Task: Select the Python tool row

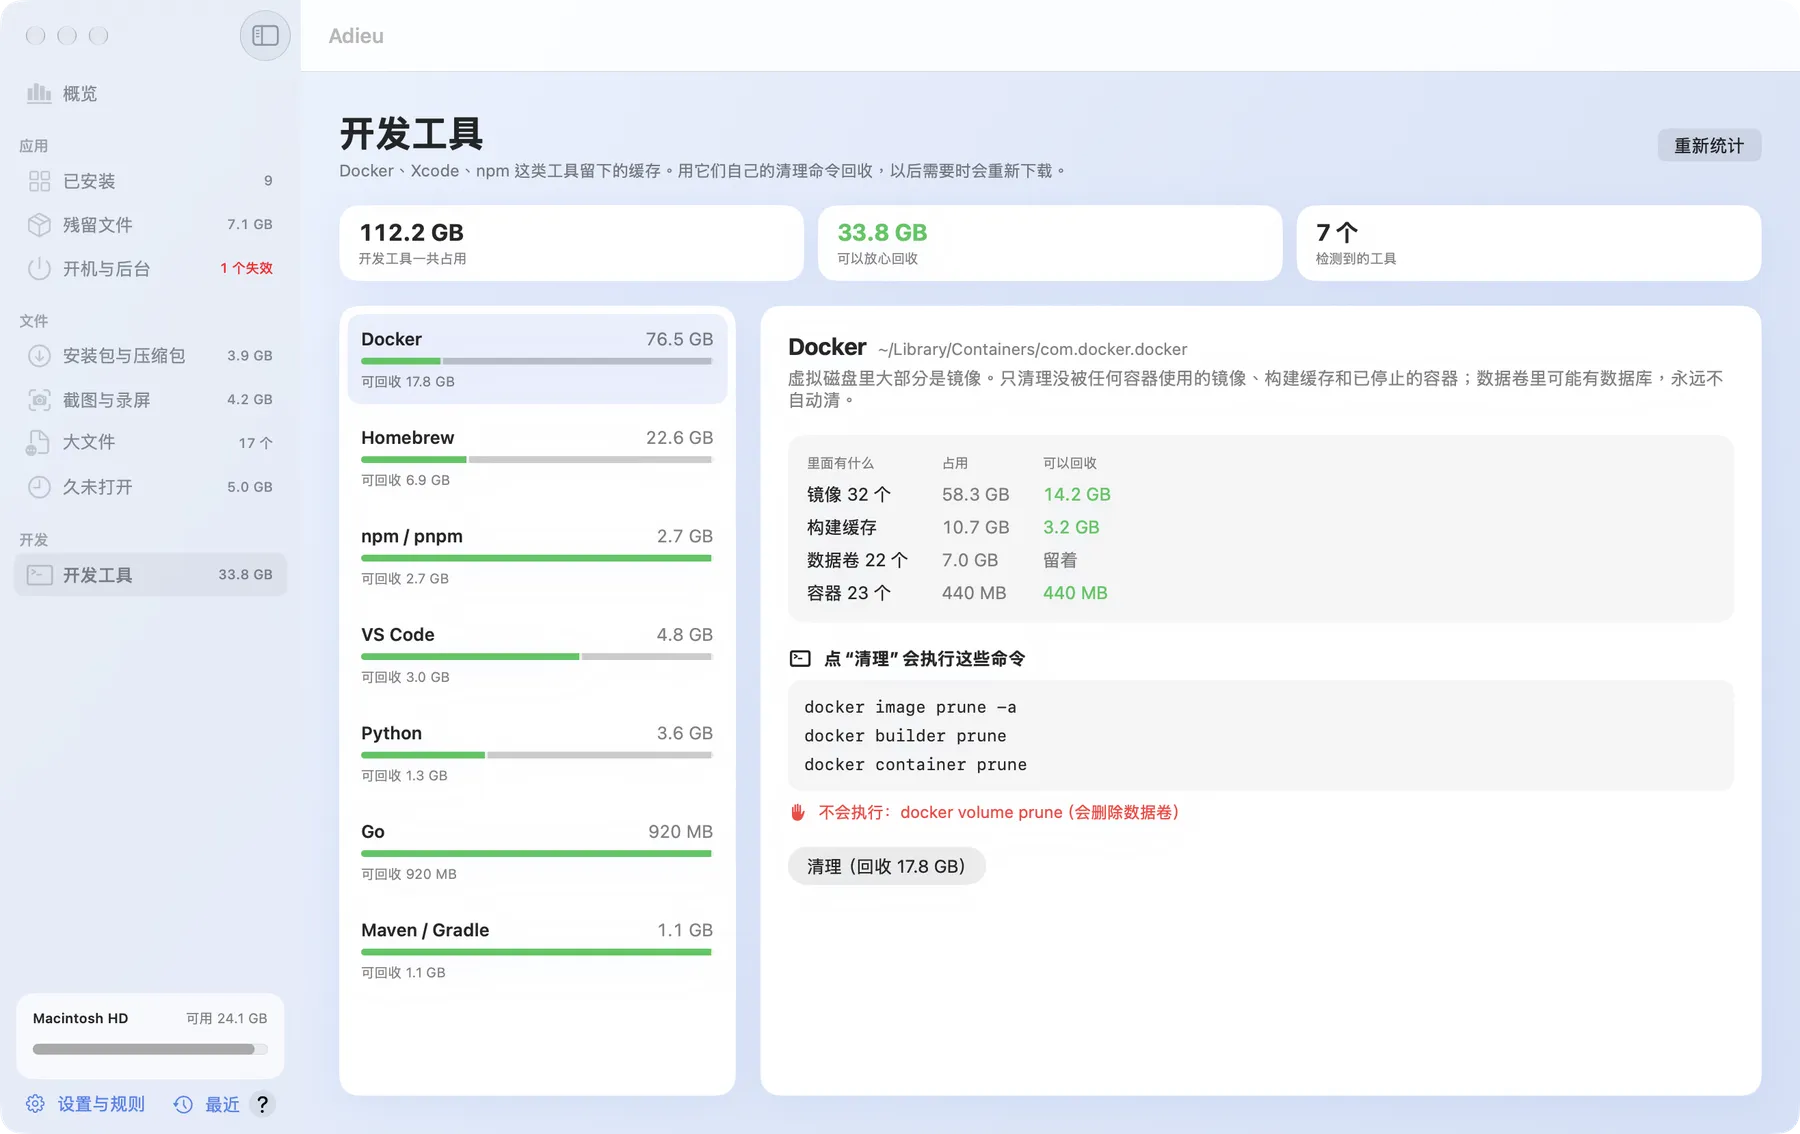Action: click(537, 753)
